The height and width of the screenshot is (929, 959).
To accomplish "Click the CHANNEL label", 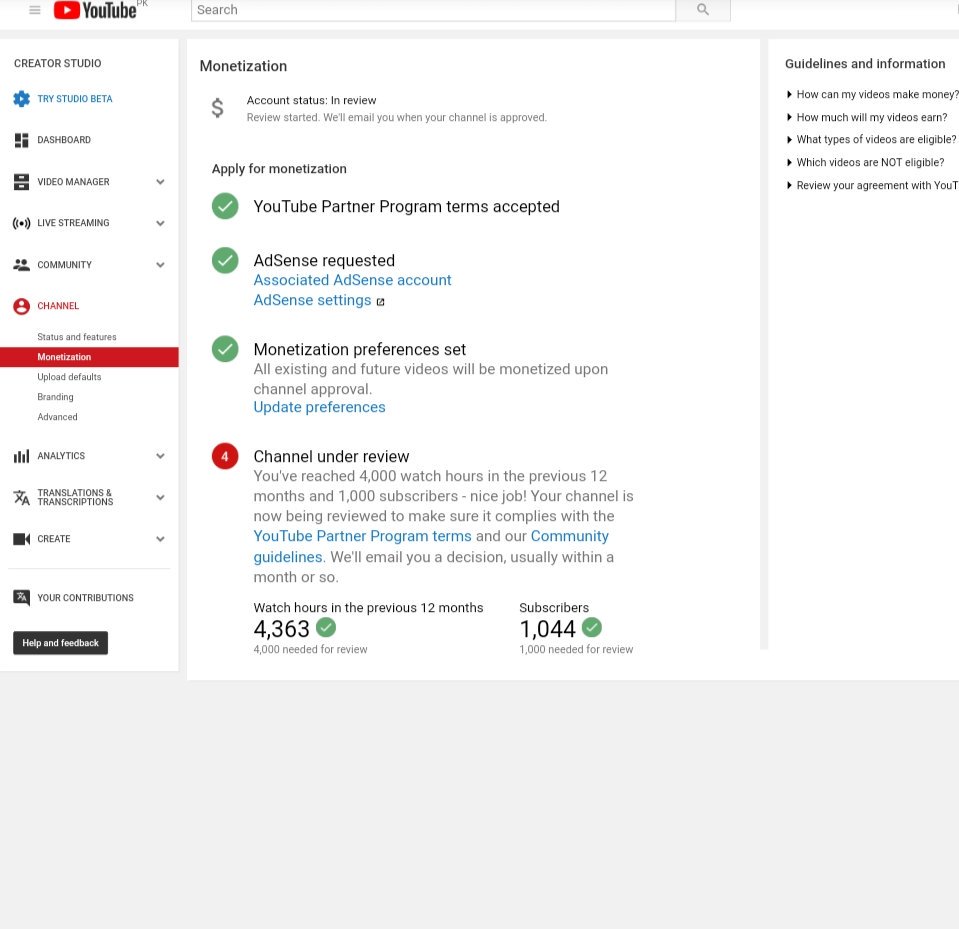I will (58, 306).
